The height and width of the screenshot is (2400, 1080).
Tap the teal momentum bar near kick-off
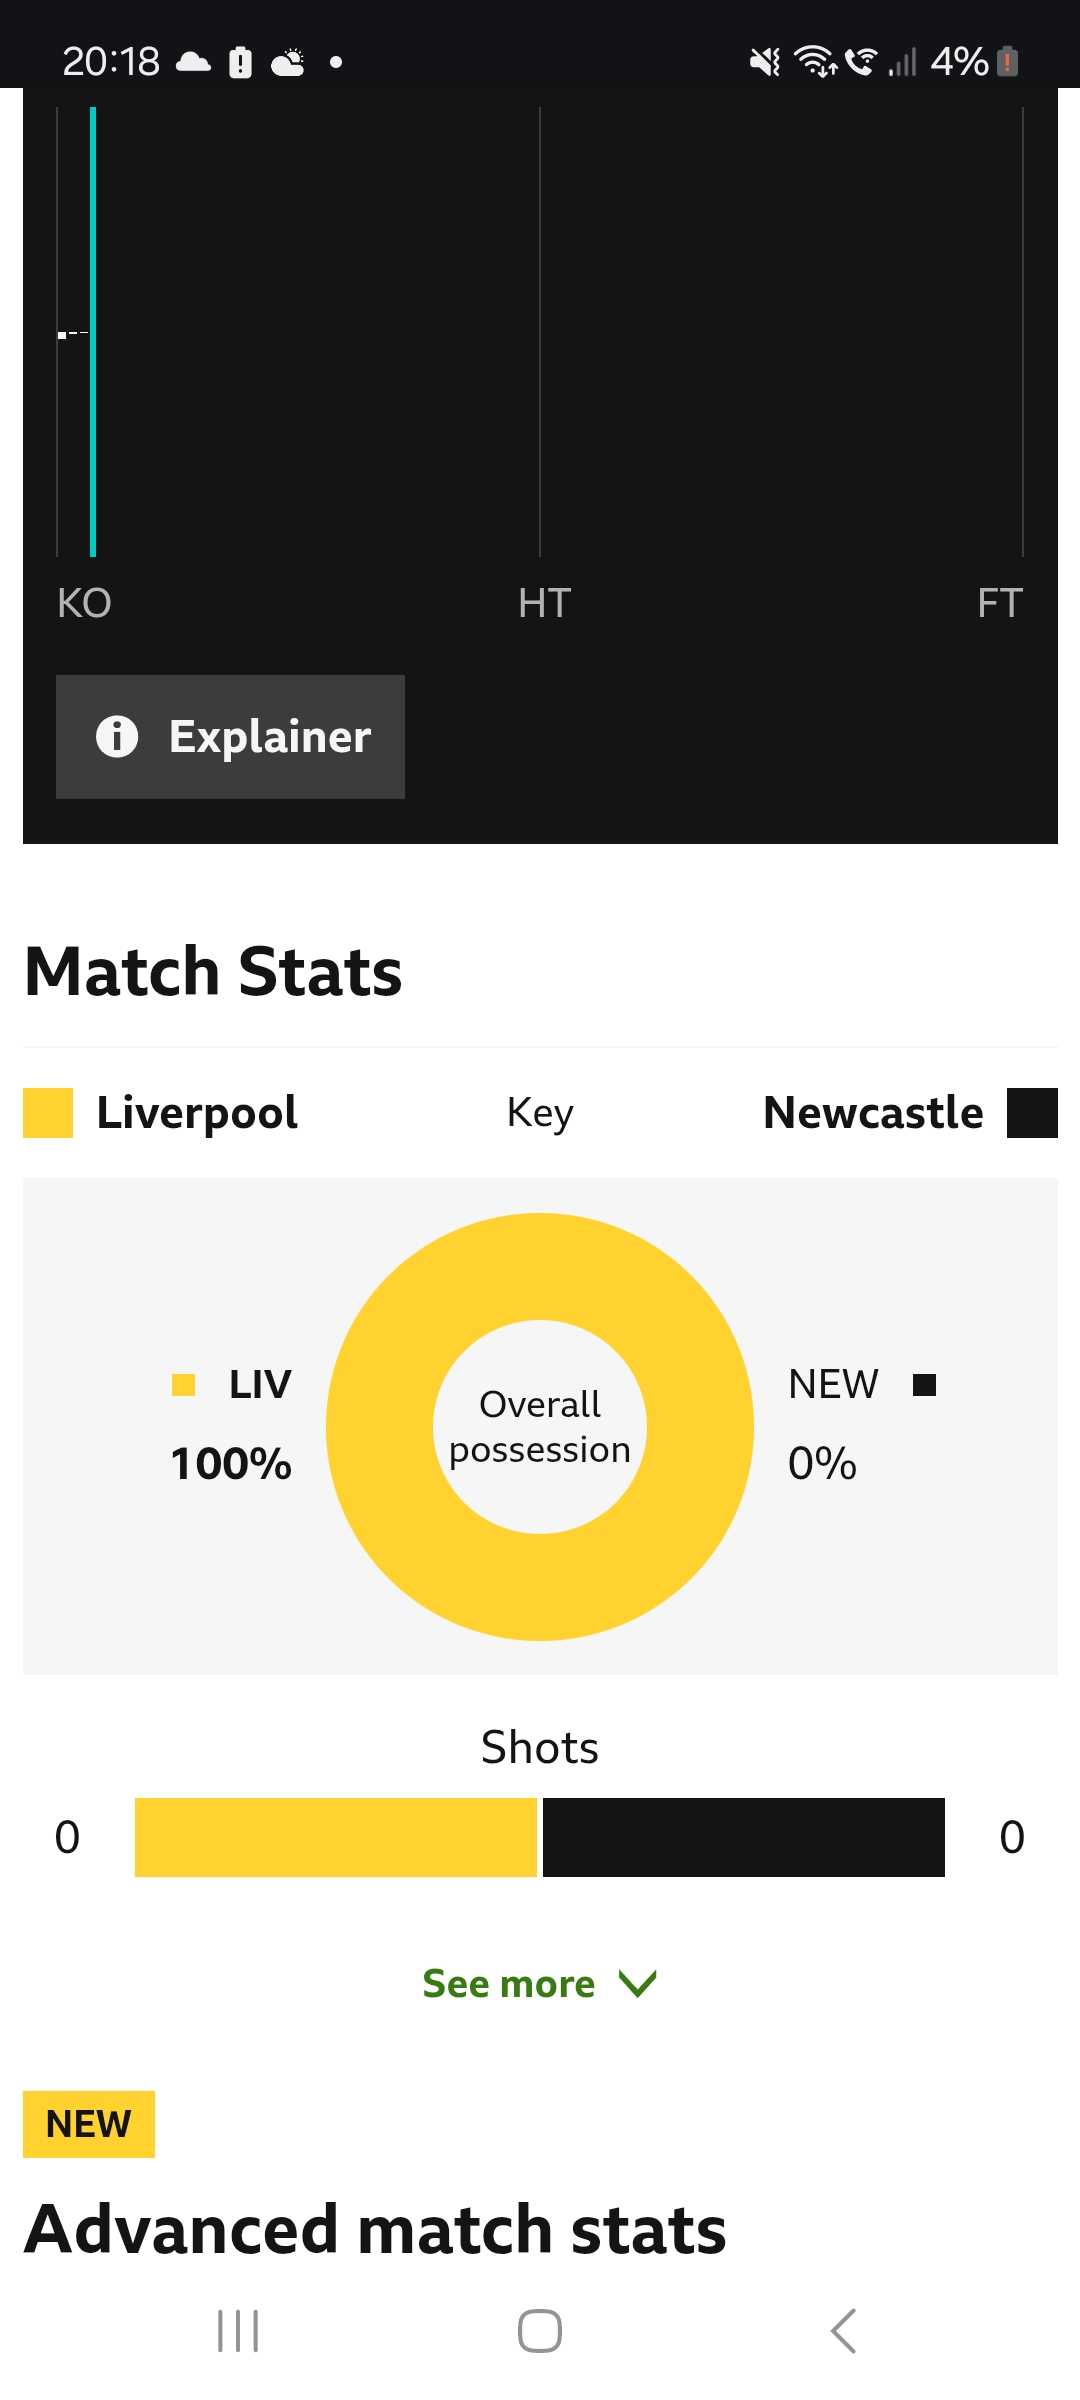pos(93,331)
